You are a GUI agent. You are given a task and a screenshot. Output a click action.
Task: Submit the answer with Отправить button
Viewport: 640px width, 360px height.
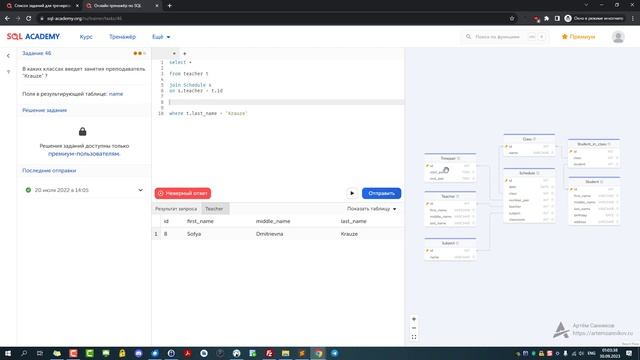[381, 193]
